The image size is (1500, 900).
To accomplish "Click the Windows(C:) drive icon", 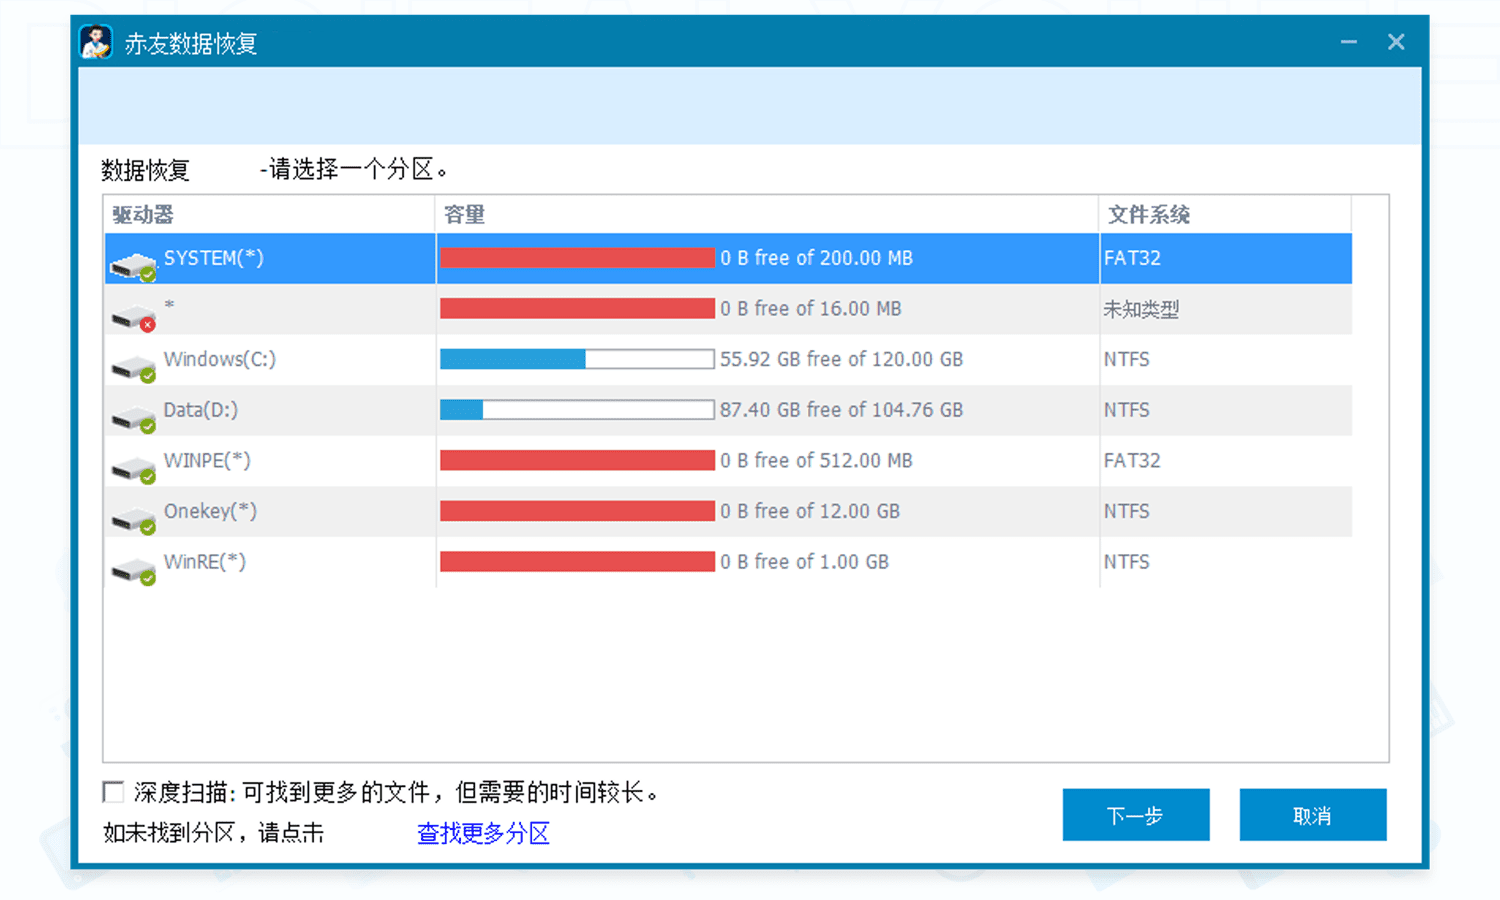I will [x=133, y=368].
